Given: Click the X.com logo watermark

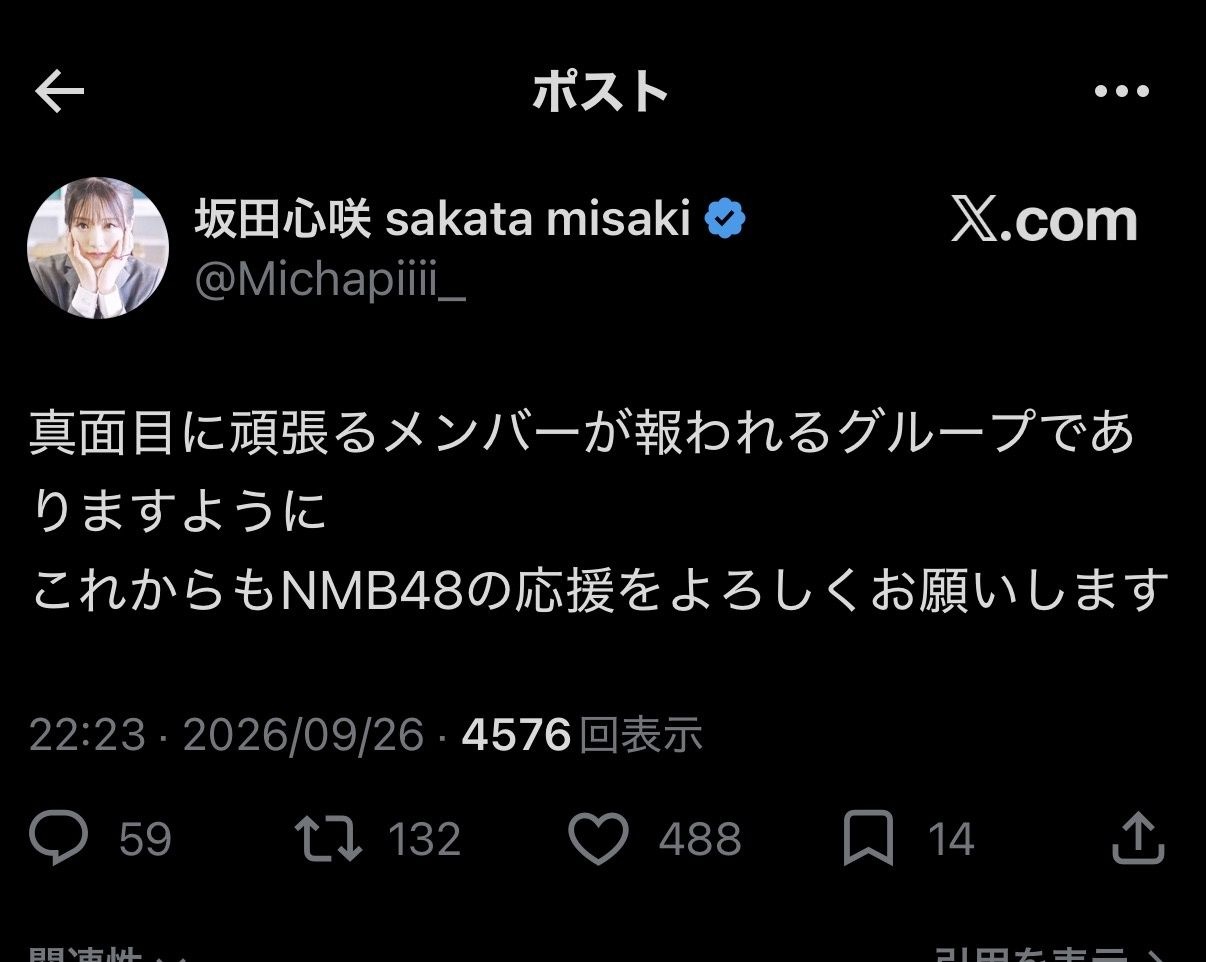Looking at the screenshot, I should [1044, 220].
